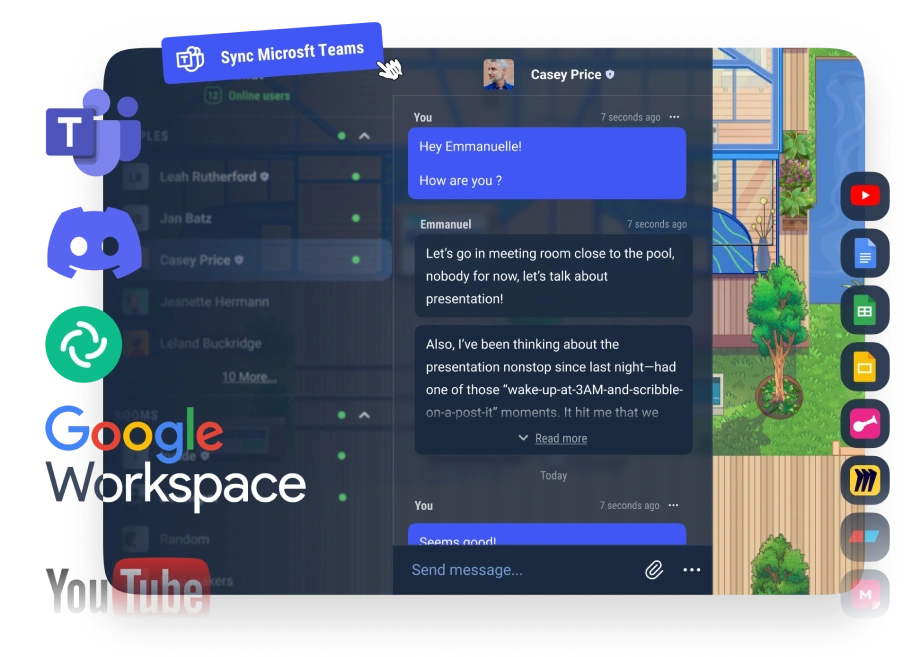Click Casey Price's avatar in the chat header
Screen dimensions: 920x657
click(499, 74)
